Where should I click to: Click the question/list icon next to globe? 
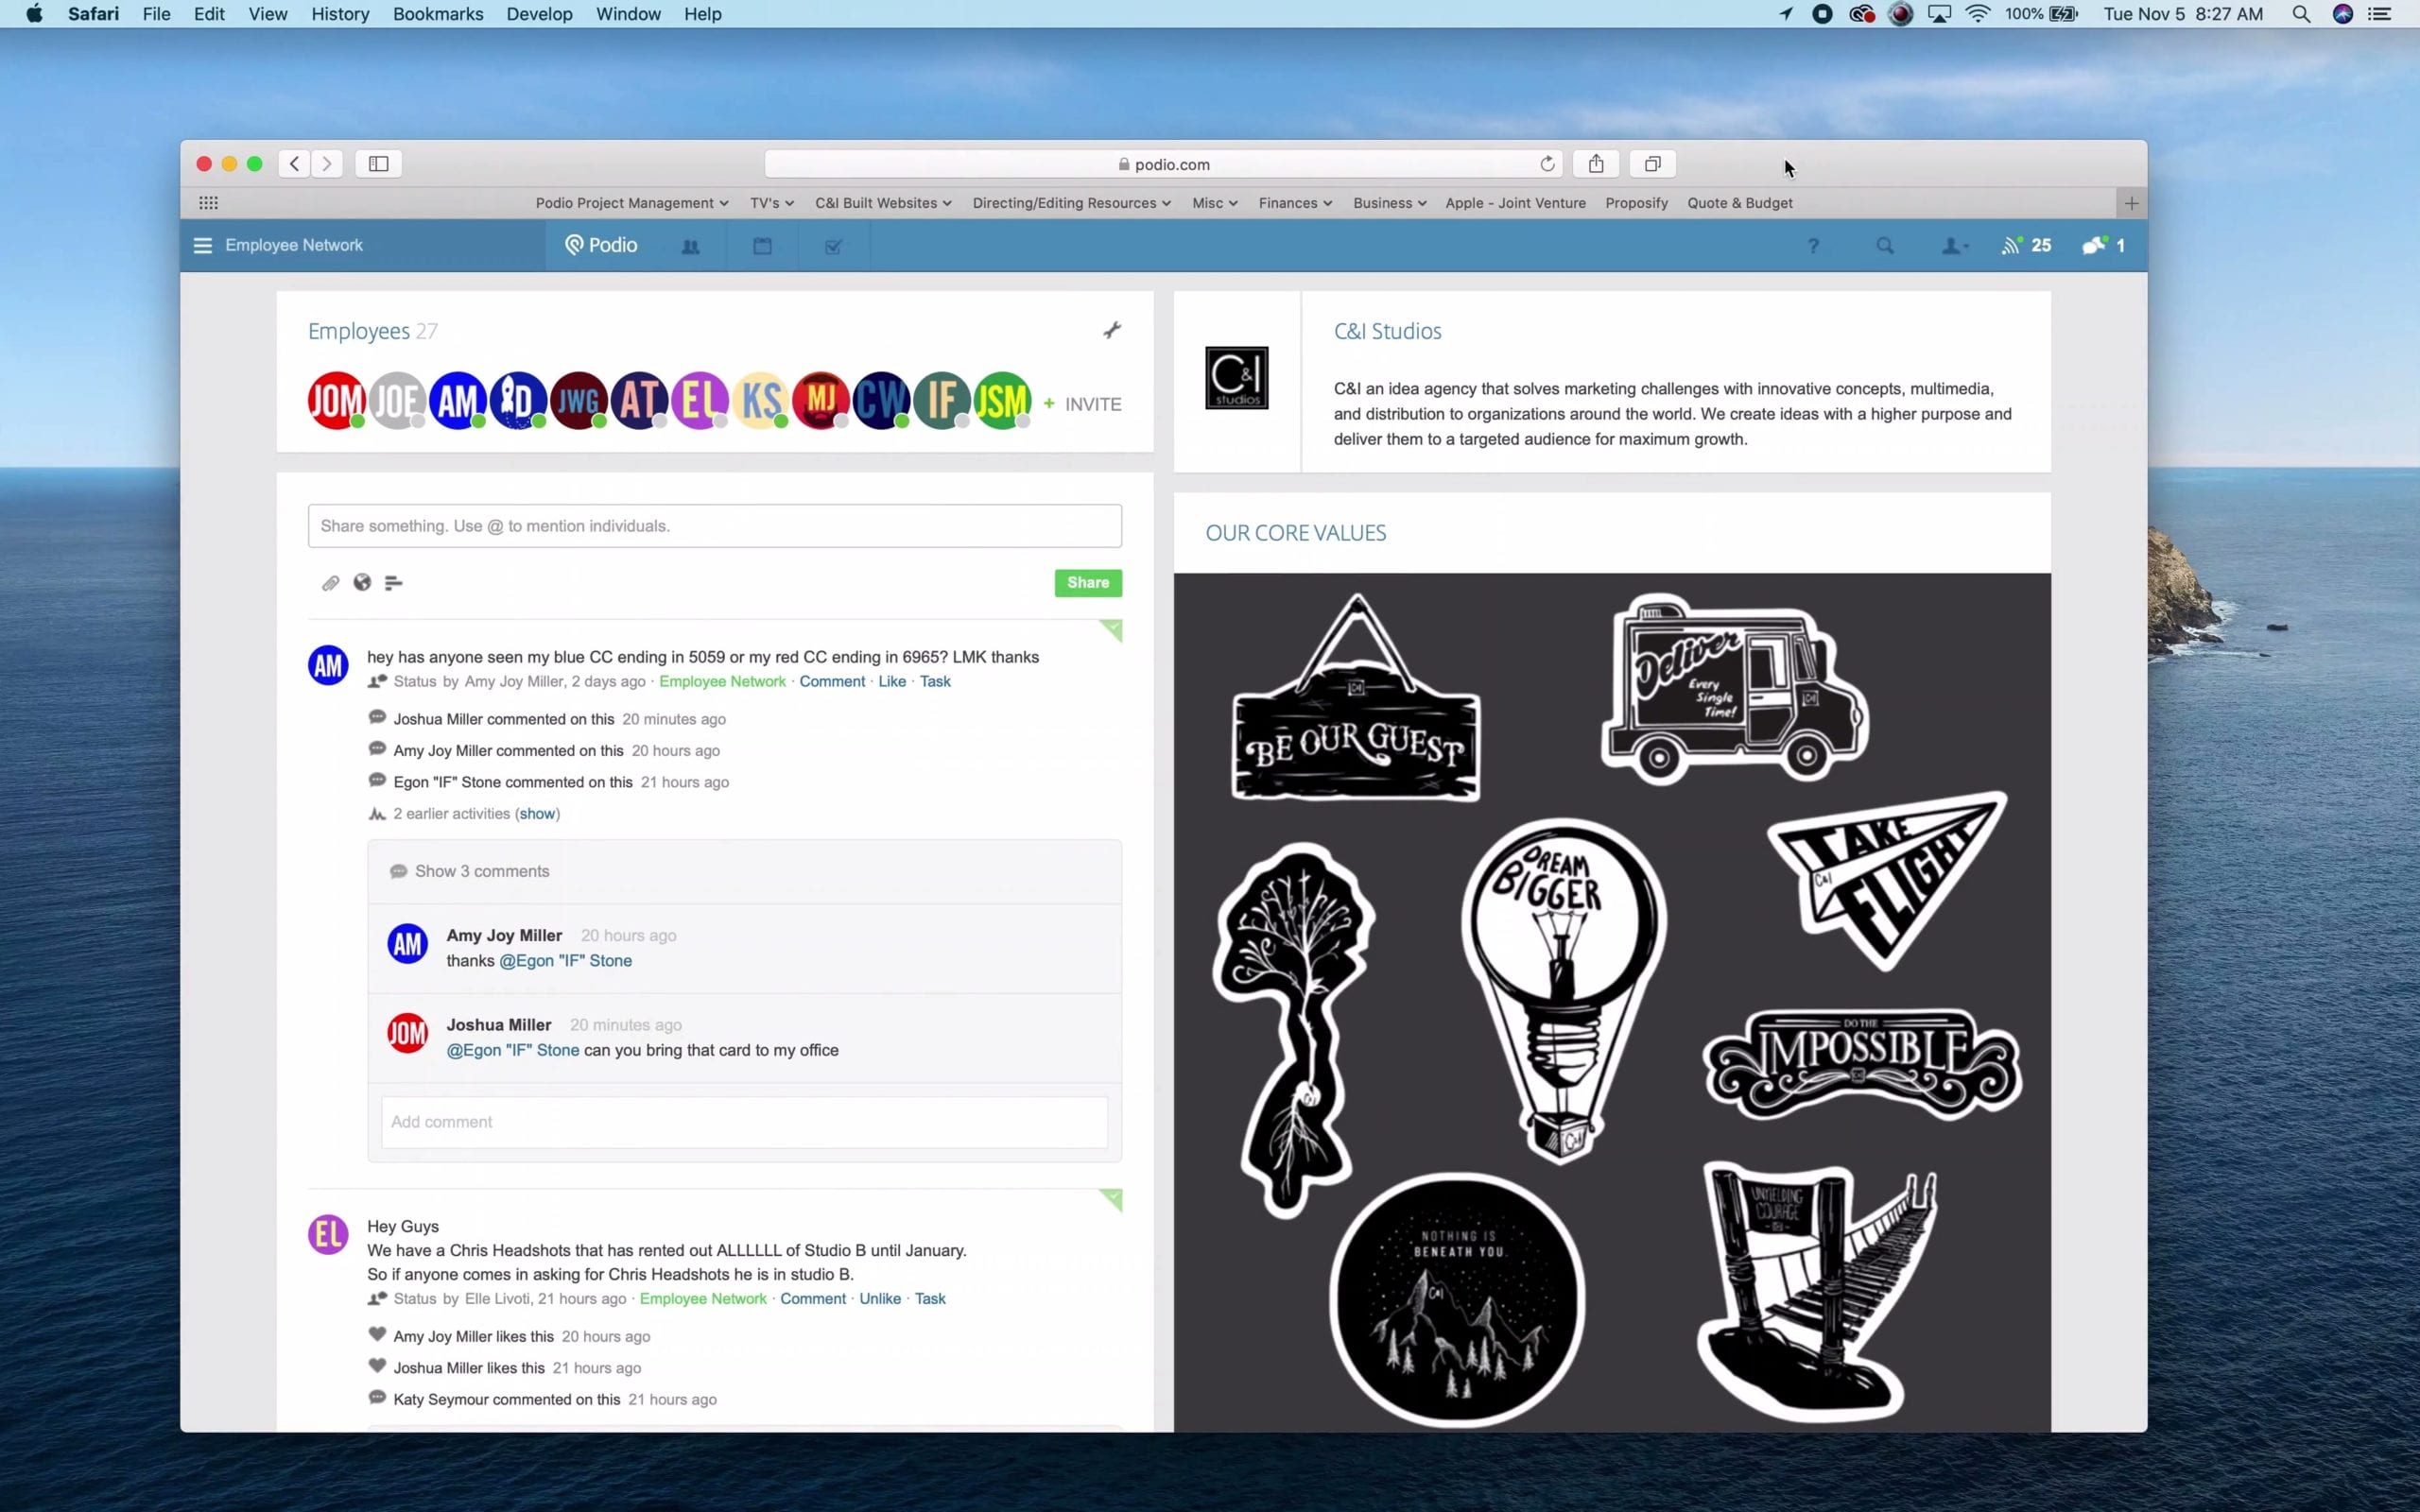tap(394, 583)
